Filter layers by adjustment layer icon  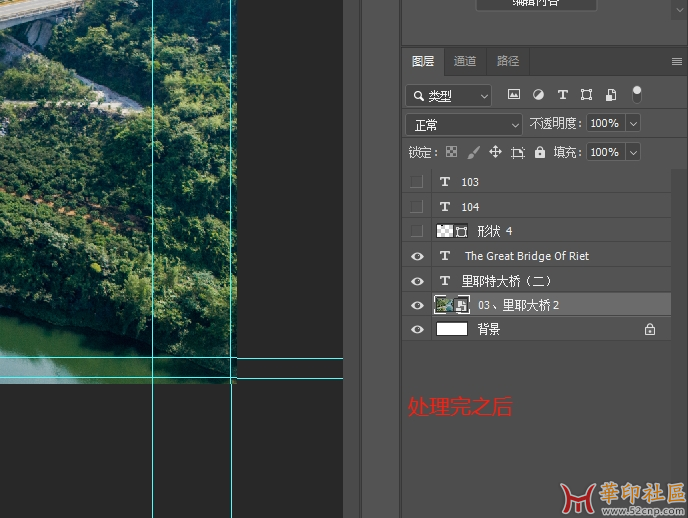click(x=538, y=95)
